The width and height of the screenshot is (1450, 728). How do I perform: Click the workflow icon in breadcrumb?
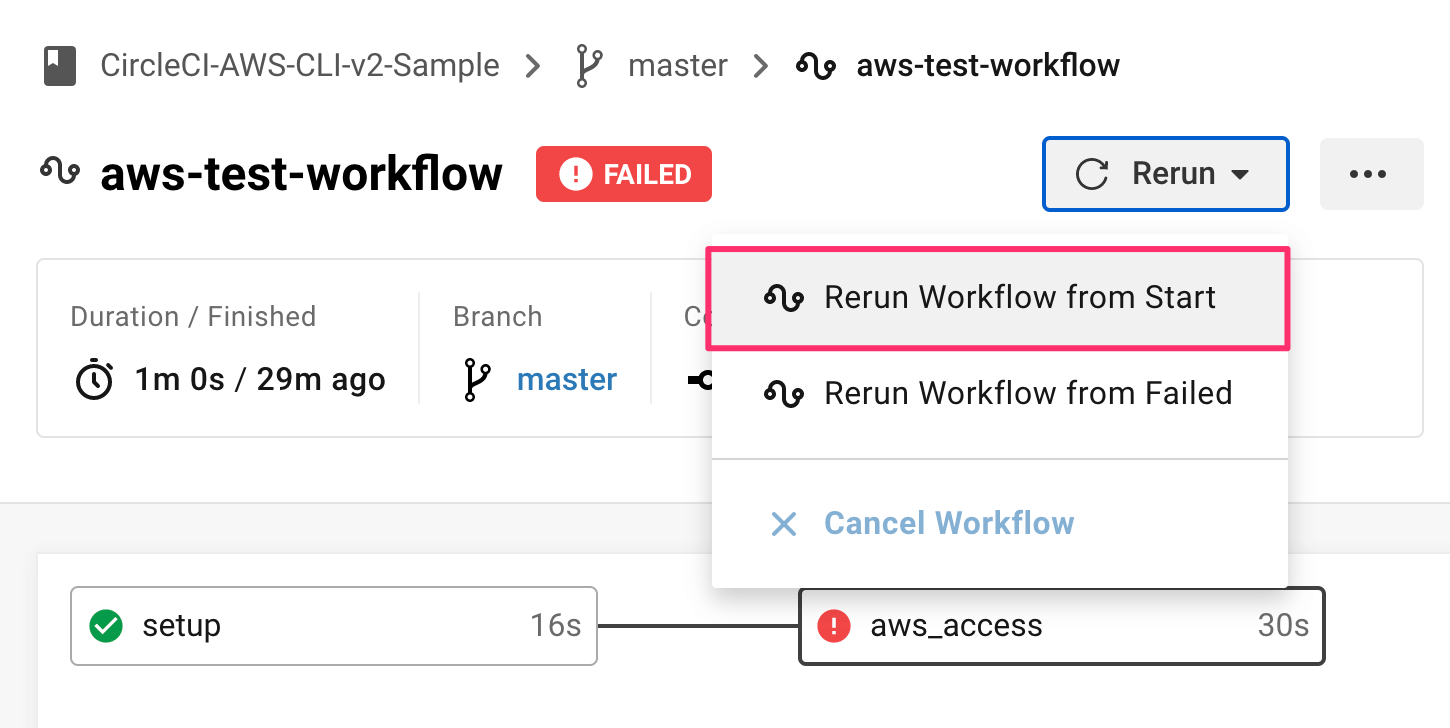point(815,67)
